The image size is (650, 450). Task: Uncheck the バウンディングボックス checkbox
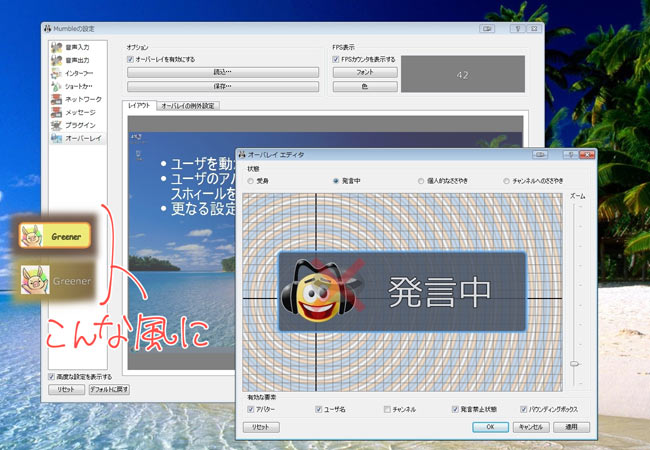pos(524,409)
